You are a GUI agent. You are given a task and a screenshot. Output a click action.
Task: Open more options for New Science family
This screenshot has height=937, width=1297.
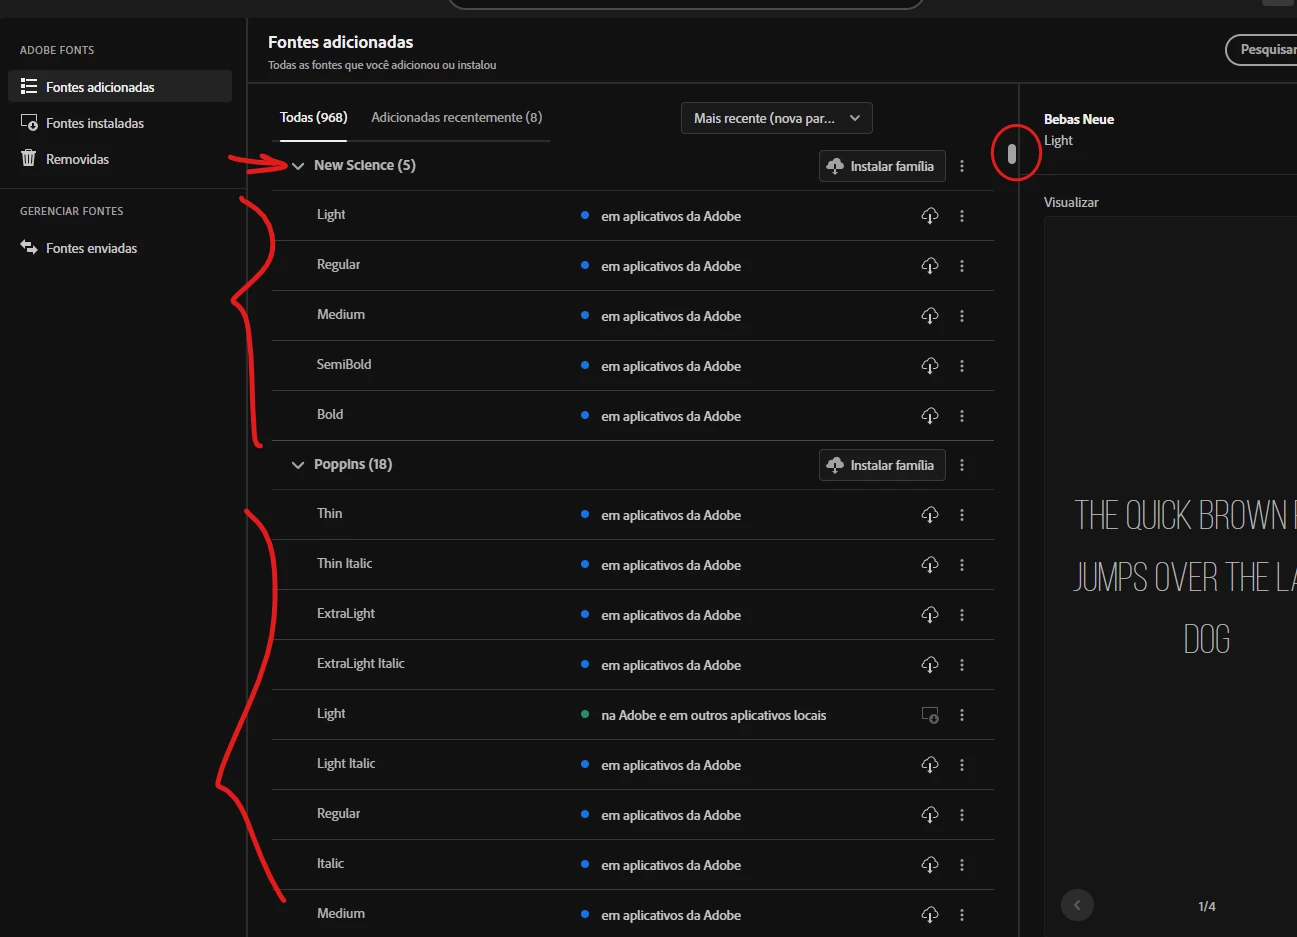pos(962,166)
